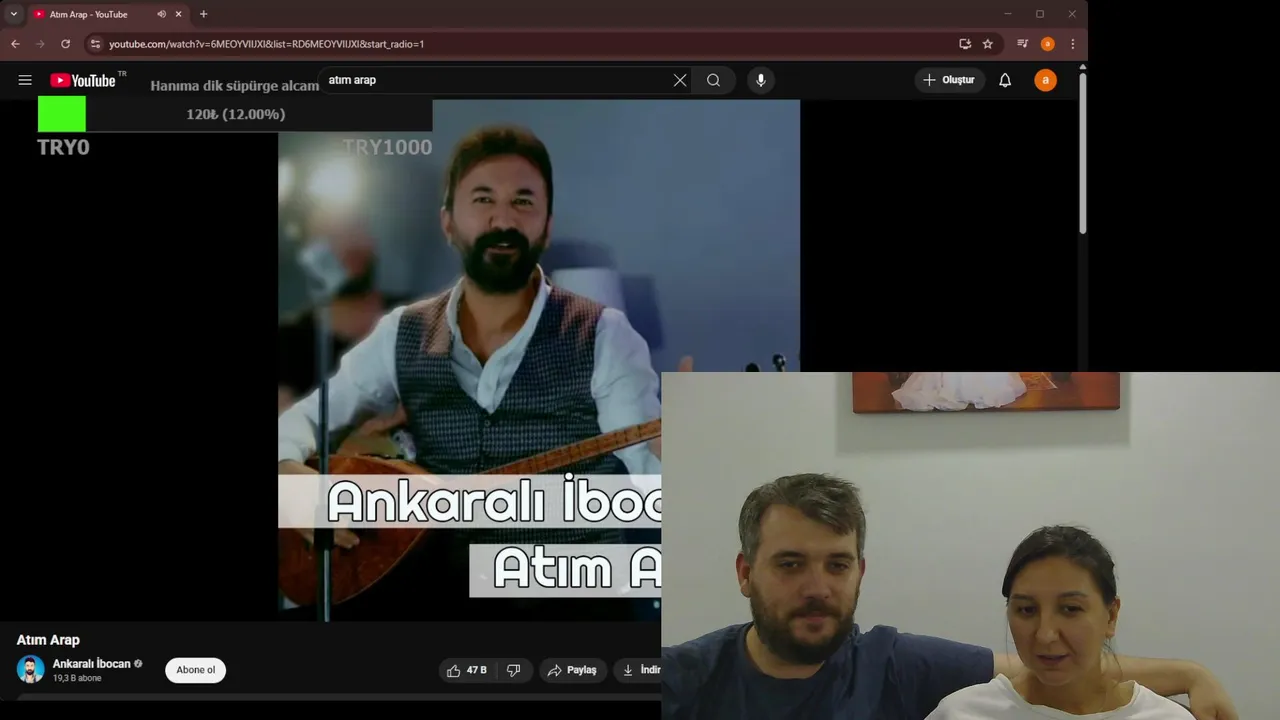
Task: Click the 'Hanıma dik süpürge alcam' goal title
Action: (235, 86)
